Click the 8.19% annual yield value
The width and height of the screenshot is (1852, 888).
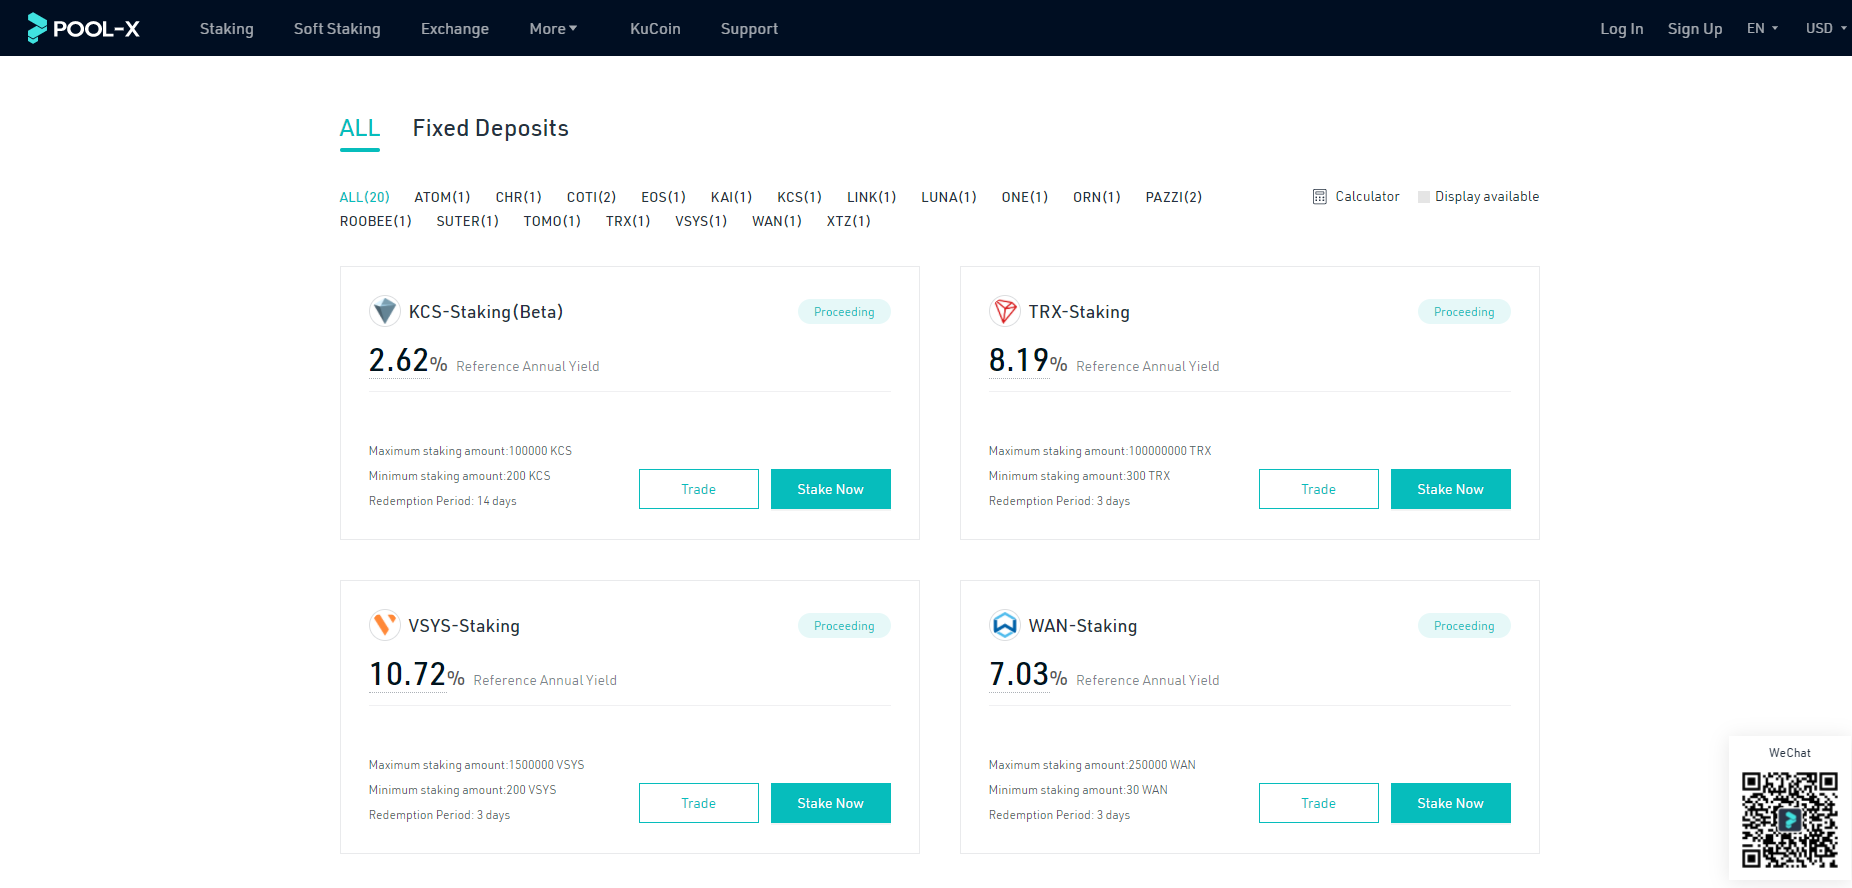pyautogui.click(x=1028, y=360)
